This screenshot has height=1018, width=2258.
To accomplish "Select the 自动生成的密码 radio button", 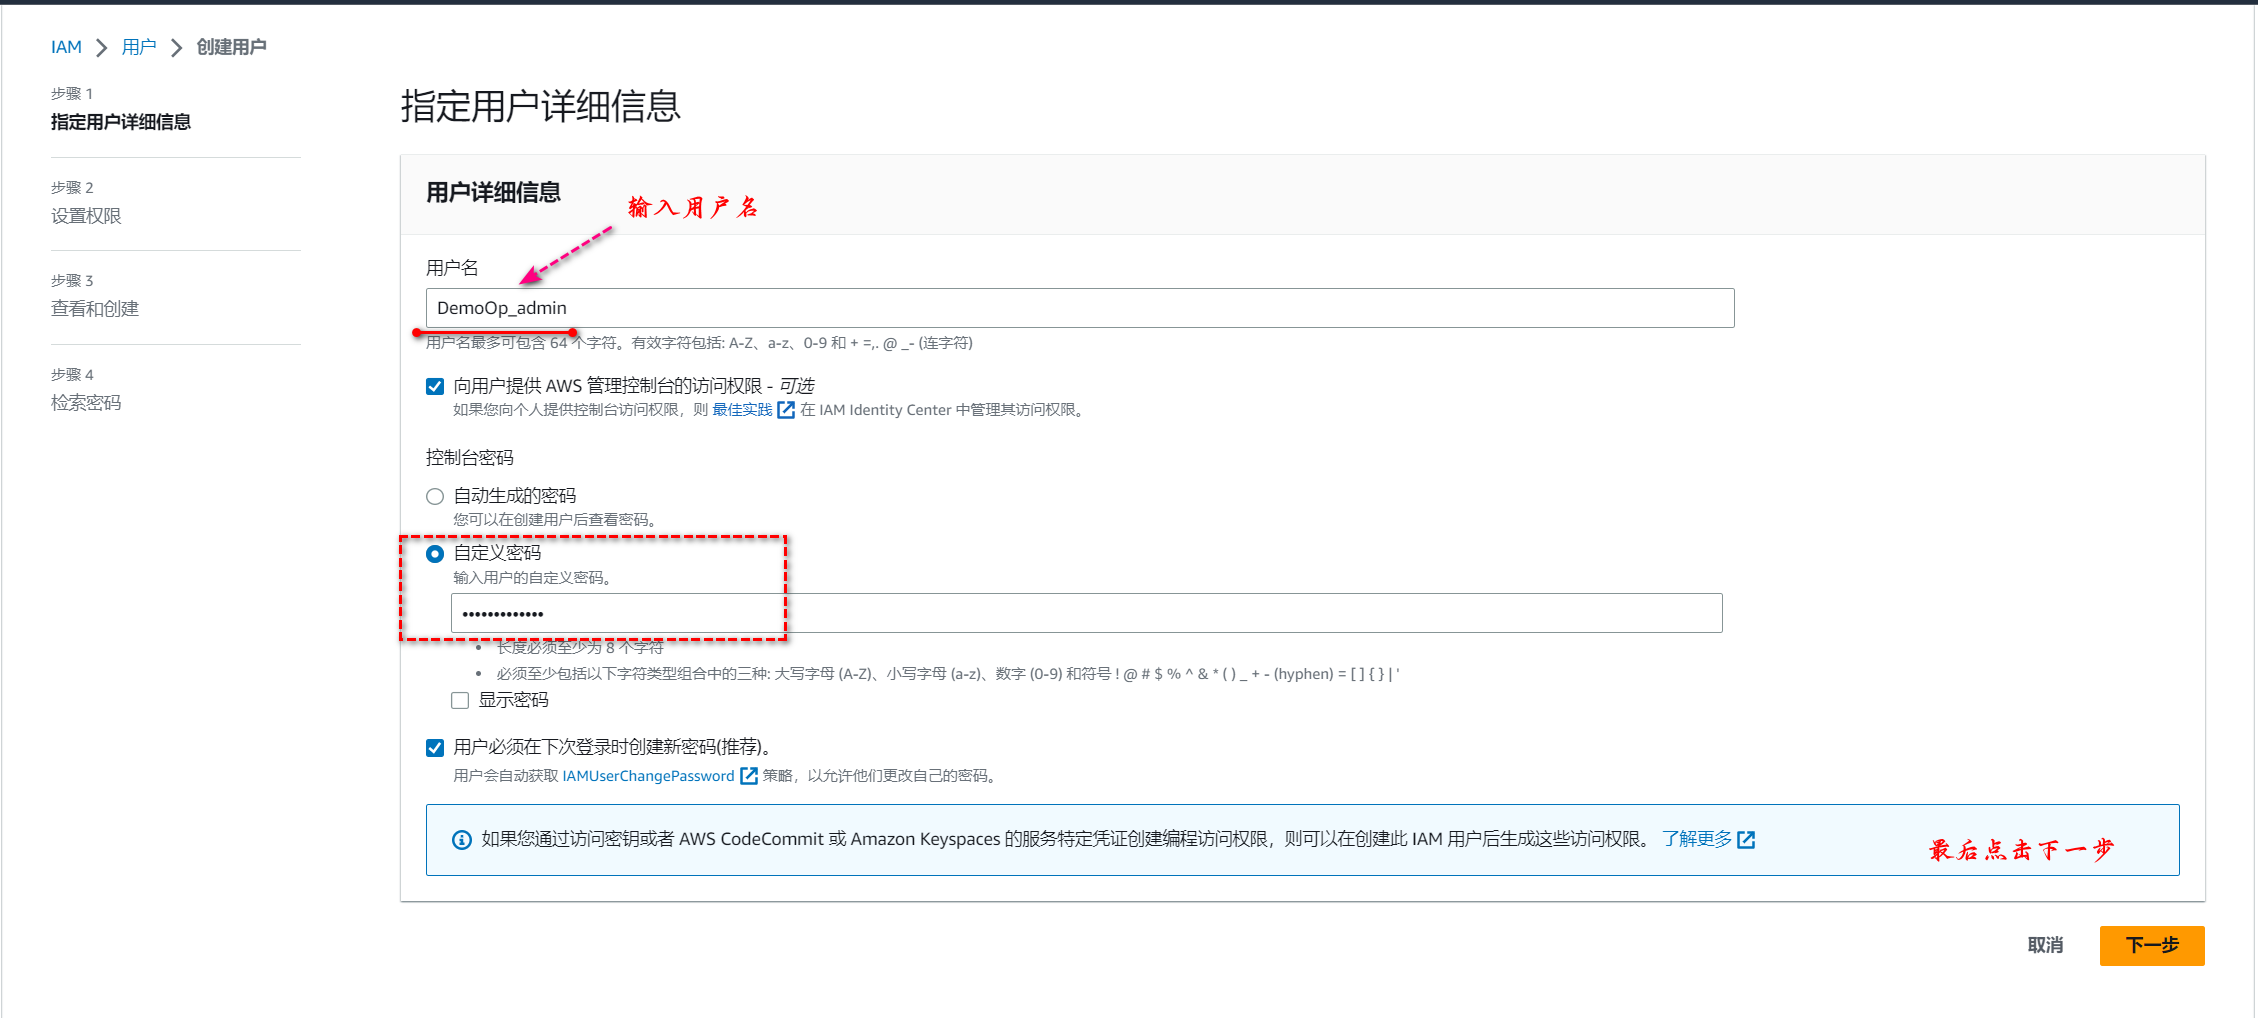I will (435, 496).
